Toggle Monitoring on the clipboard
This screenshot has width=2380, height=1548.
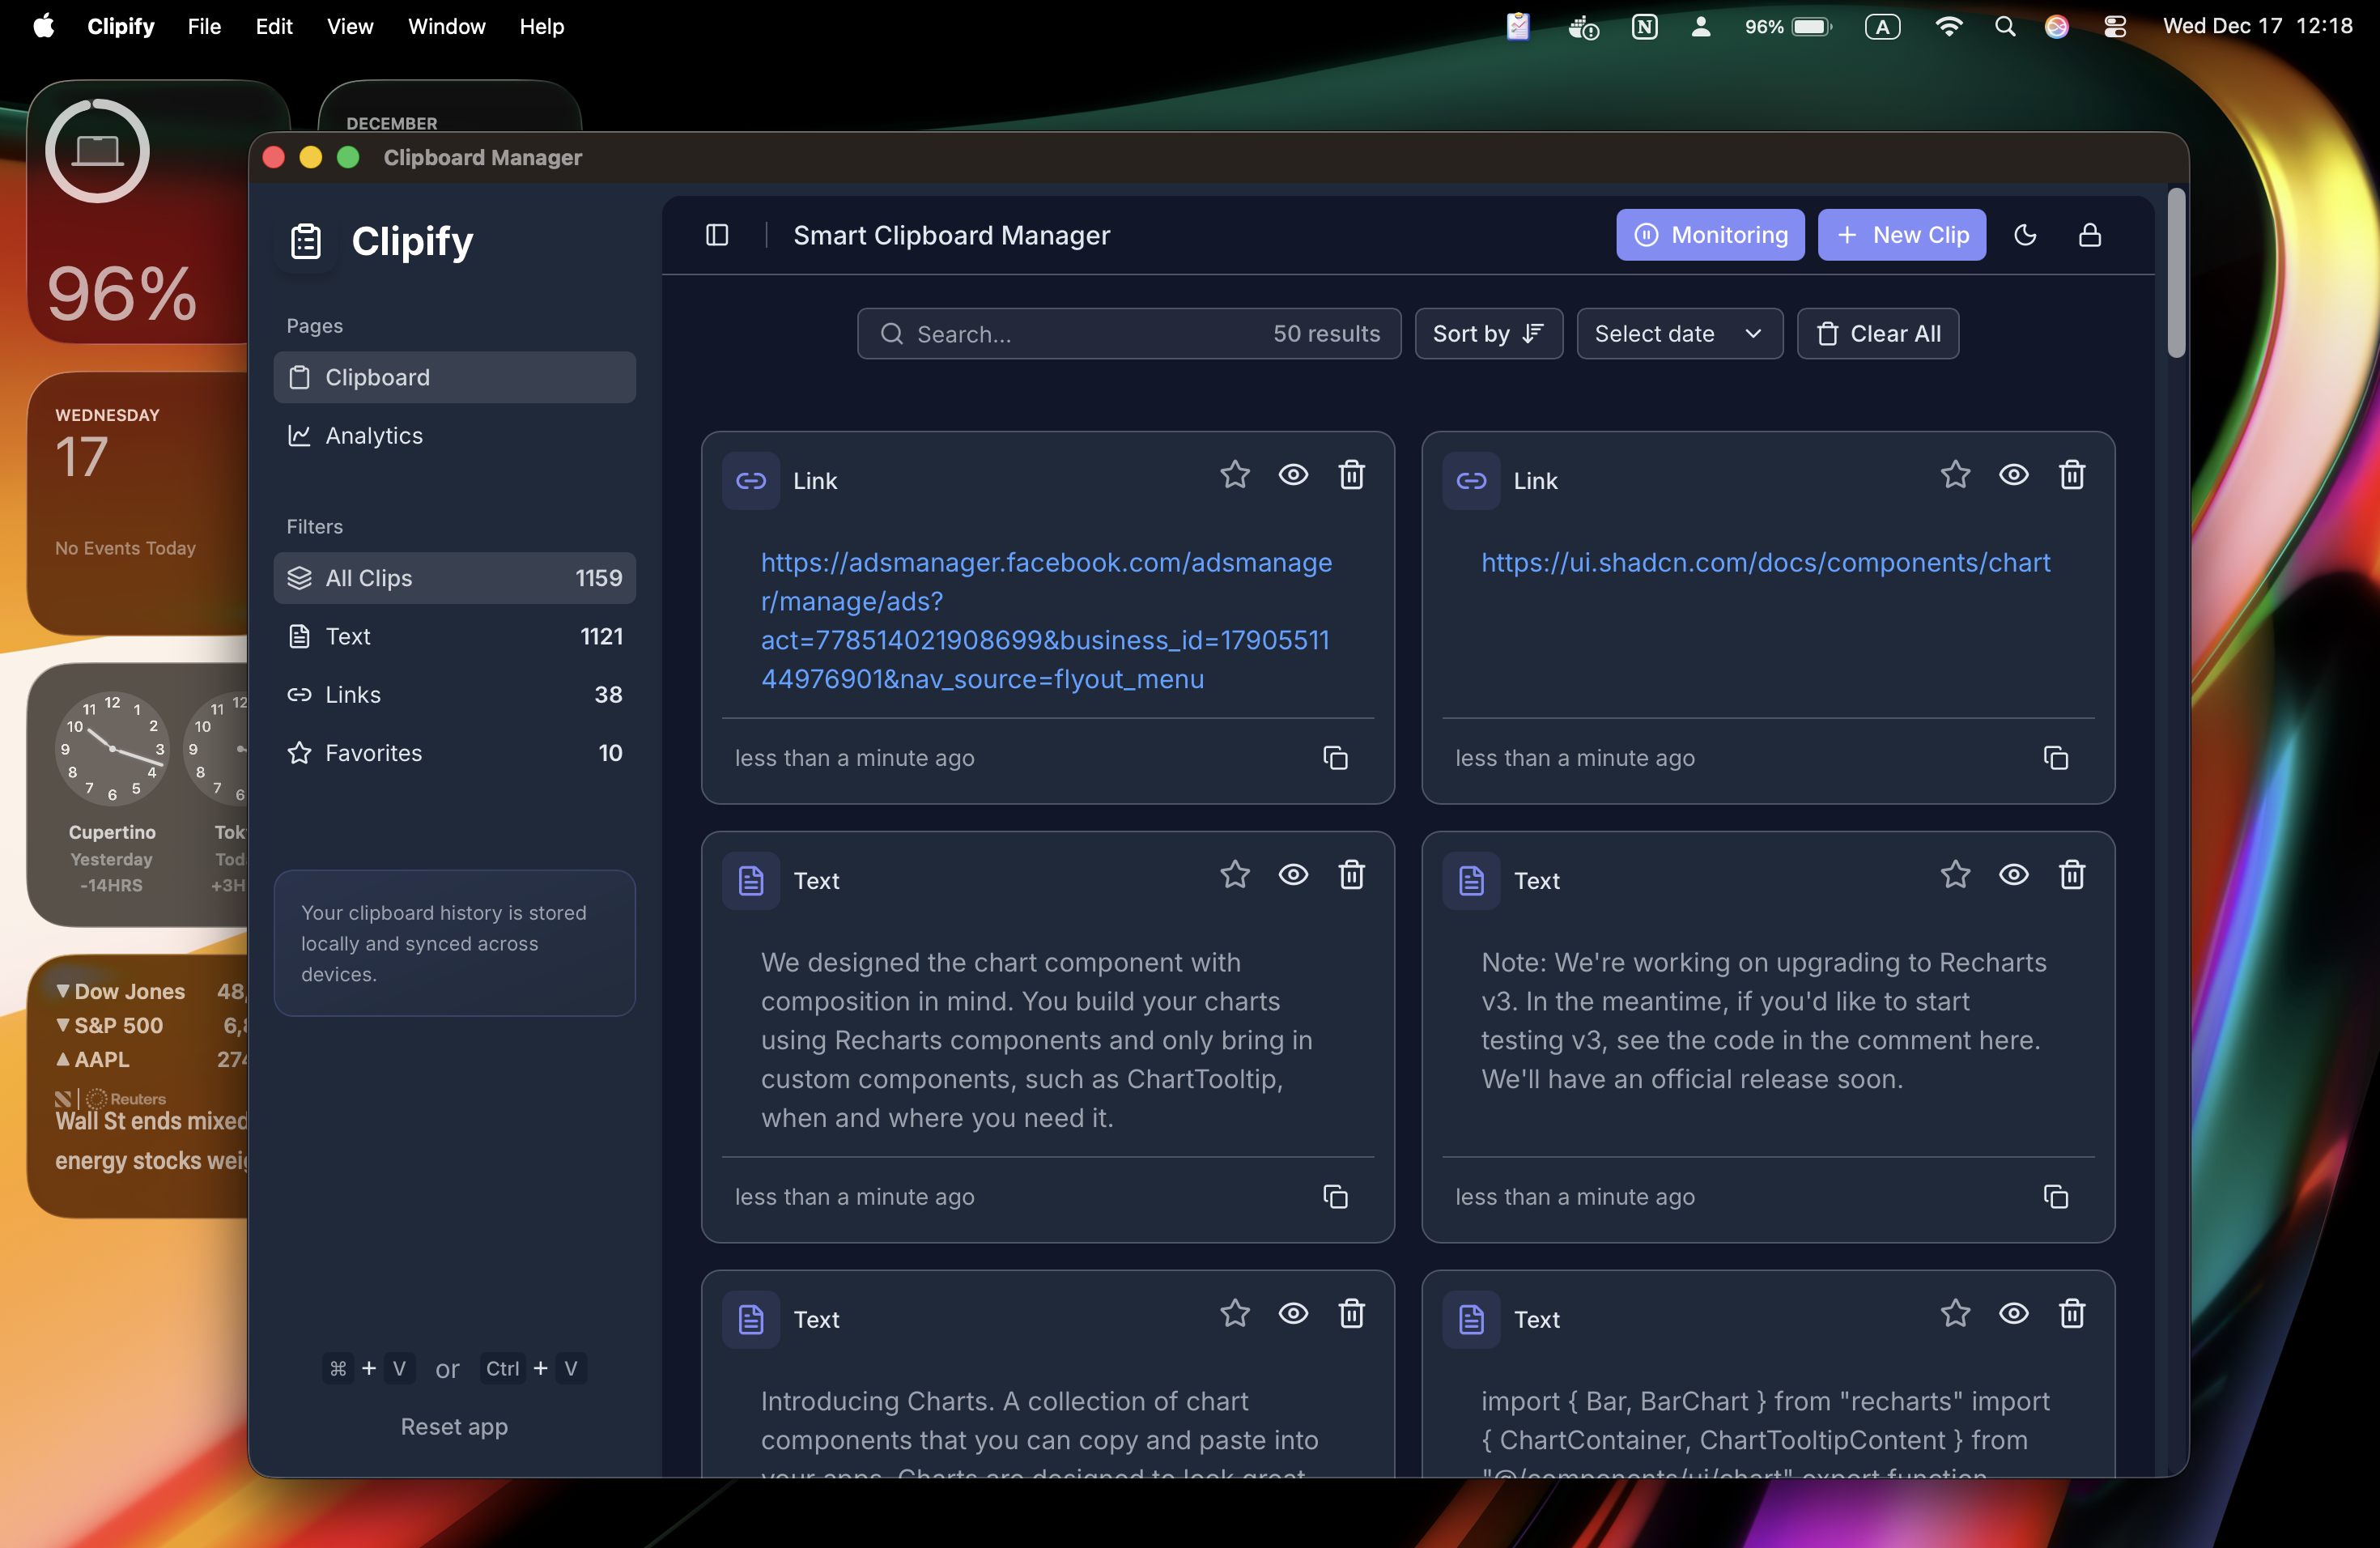pos(1710,235)
